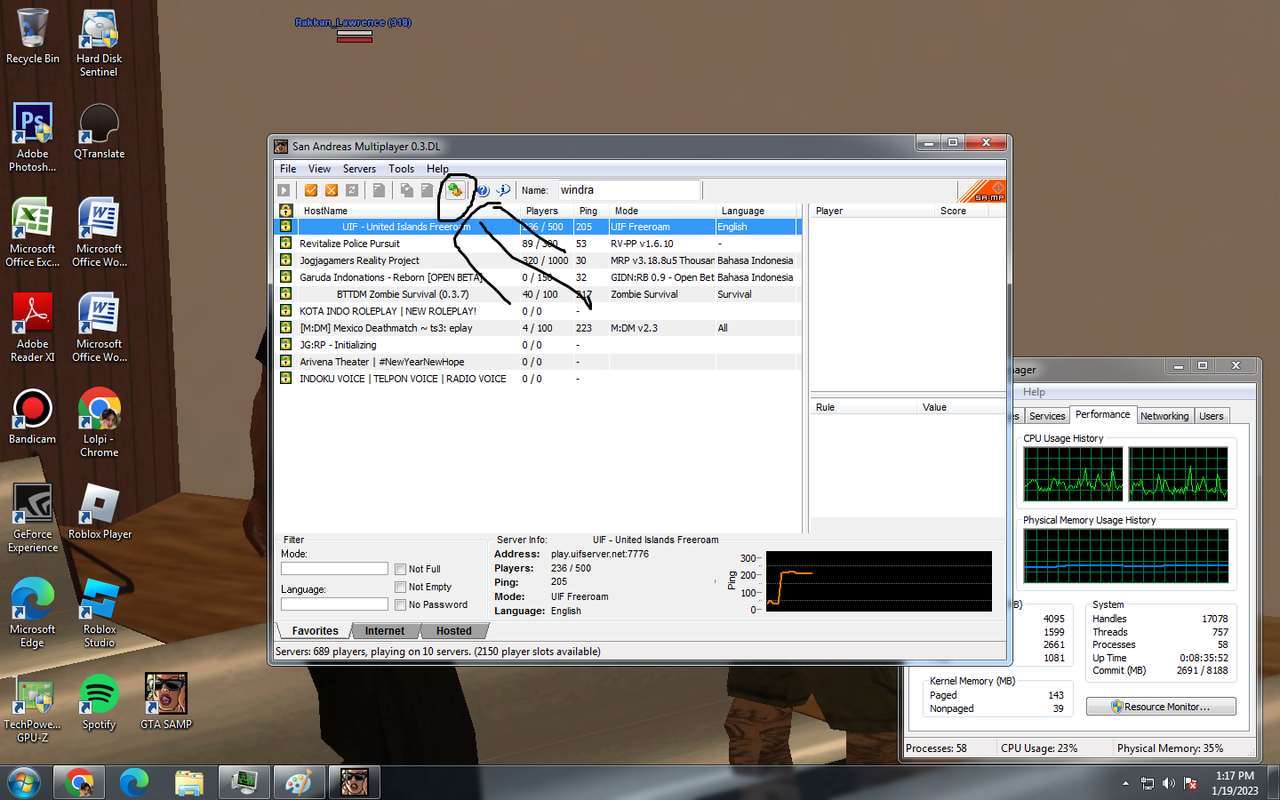Click the Resource Monitor button
Viewport: 1280px width, 800px height.
[1161, 706]
